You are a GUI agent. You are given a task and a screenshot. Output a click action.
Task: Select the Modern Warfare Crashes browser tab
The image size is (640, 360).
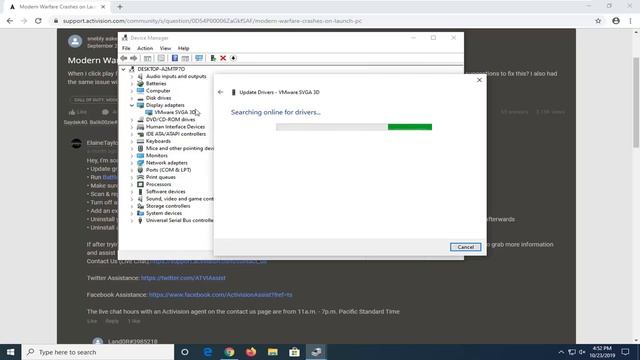click(58, 7)
